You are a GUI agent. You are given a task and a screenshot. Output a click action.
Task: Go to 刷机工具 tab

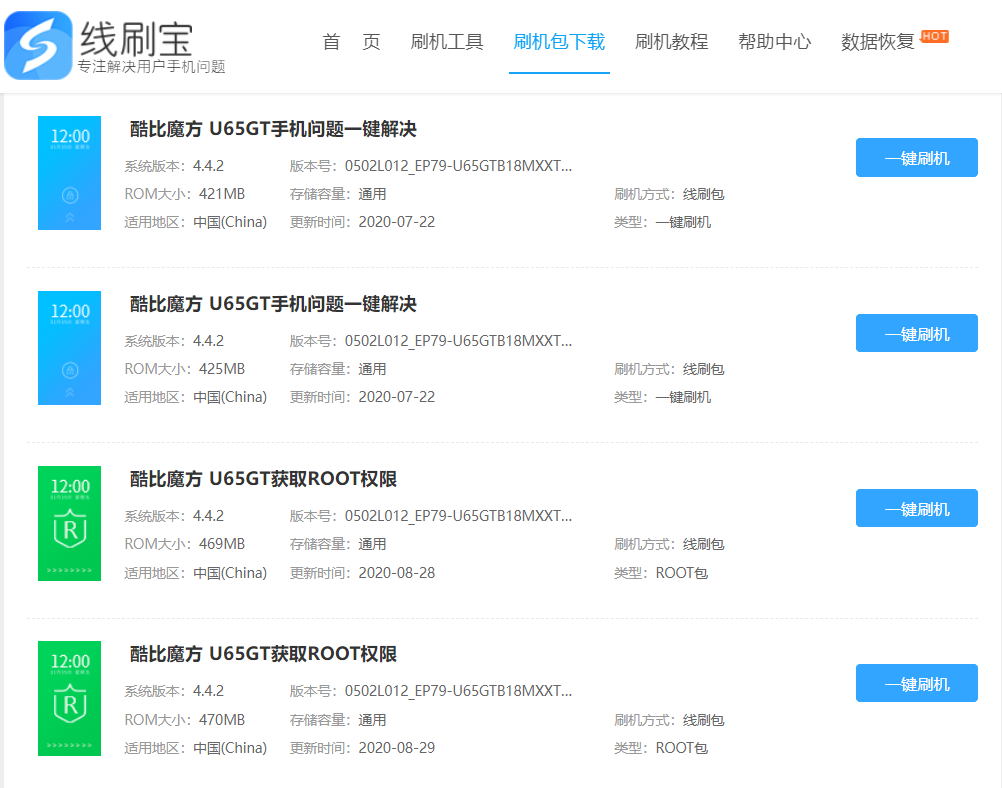click(447, 42)
